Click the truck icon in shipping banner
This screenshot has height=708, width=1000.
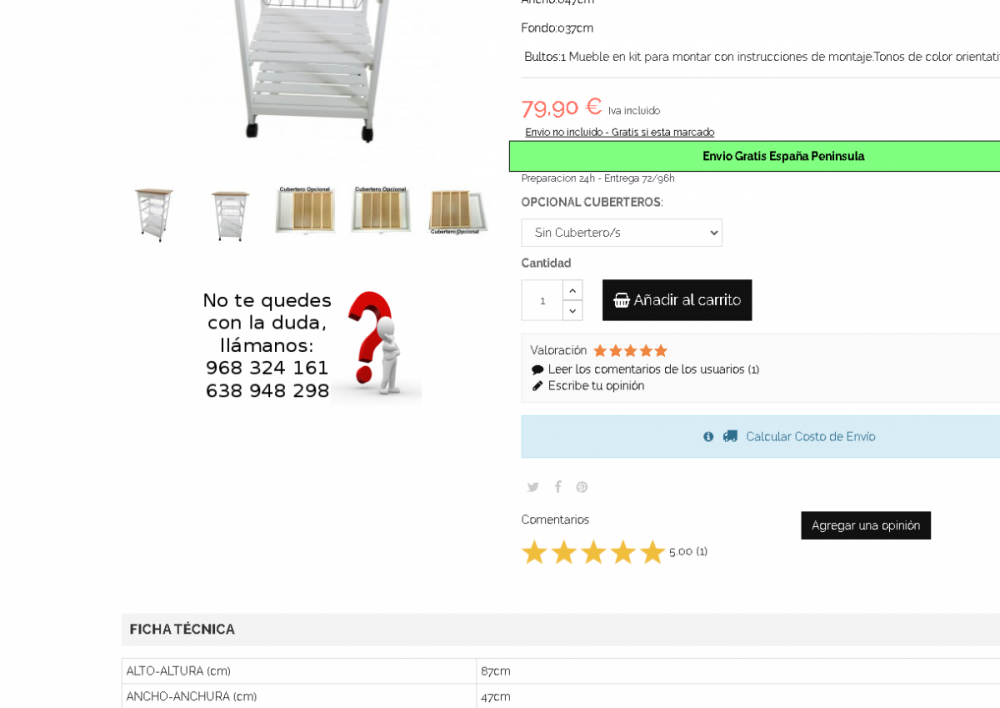click(x=730, y=436)
